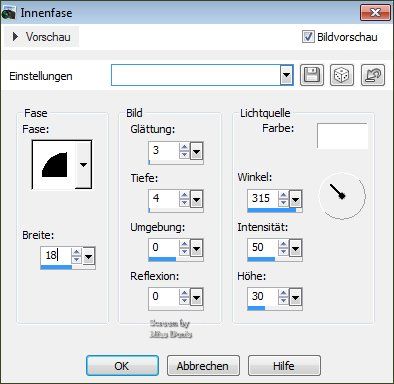Close the Innenfase dialog
Screen dimensions: 394x384
[x=375, y=13]
